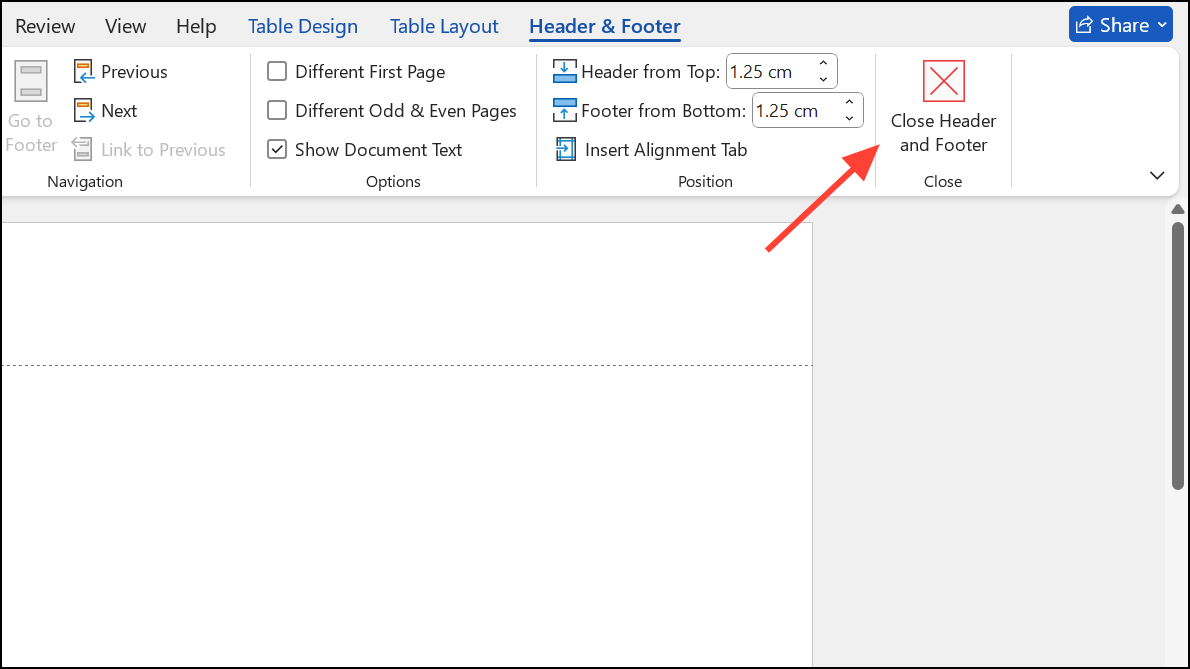Increase Footer from Bottom value
Viewport: 1190px width, 669px height.
[x=849, y=102]
